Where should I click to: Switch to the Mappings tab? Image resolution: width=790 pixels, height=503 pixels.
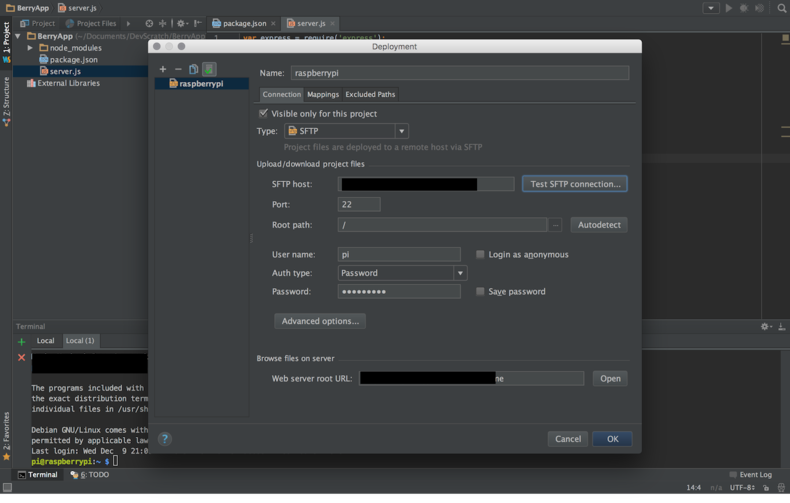323,94
